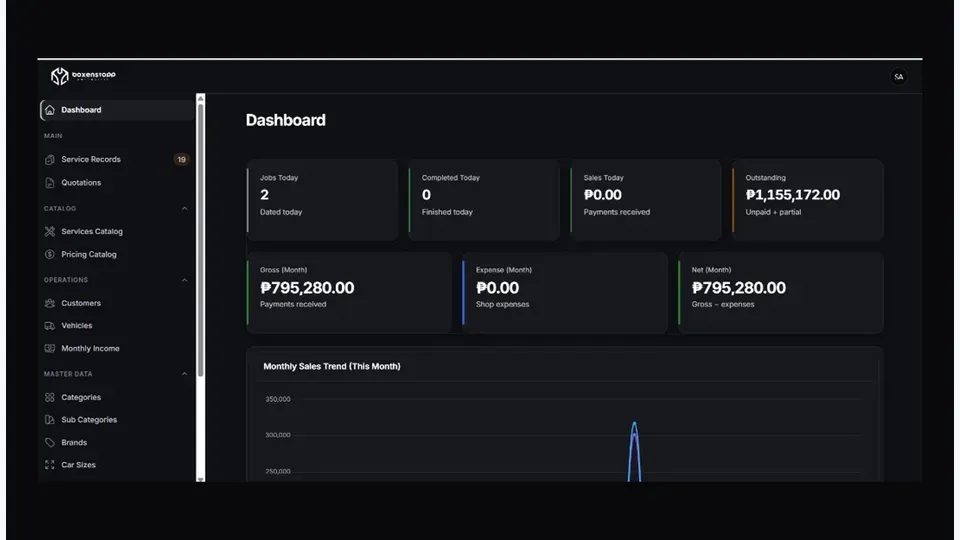
Task: Open the SA user avatar
Action: click(x=898, y=77)
